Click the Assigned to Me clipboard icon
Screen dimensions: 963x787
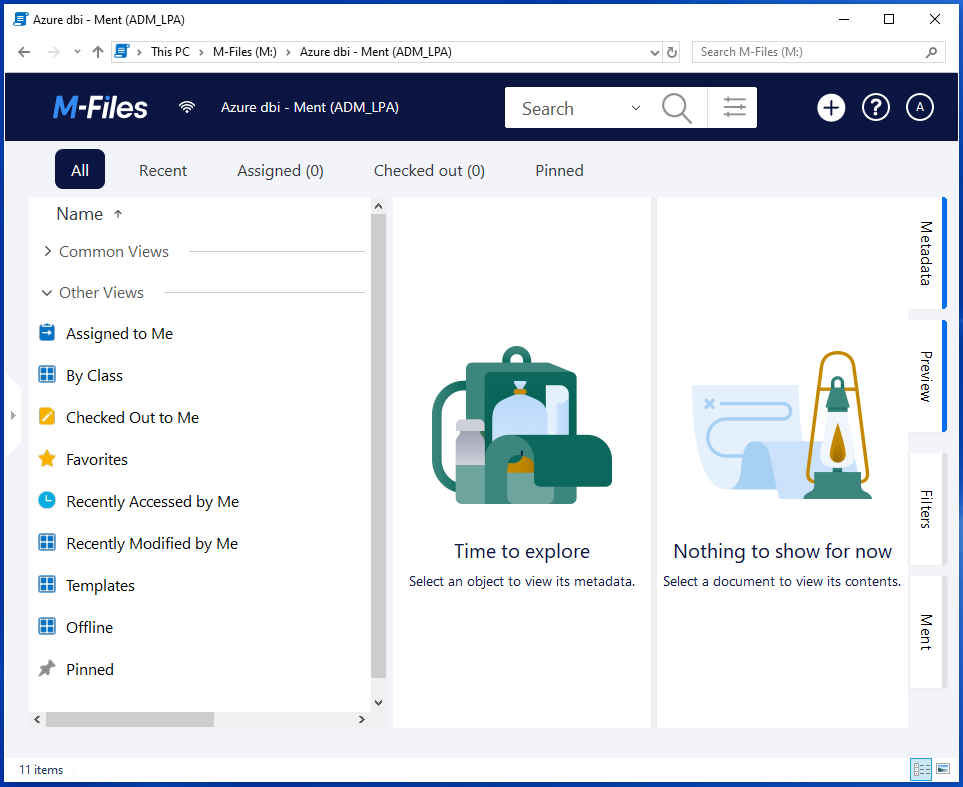(x=47, y=332)
